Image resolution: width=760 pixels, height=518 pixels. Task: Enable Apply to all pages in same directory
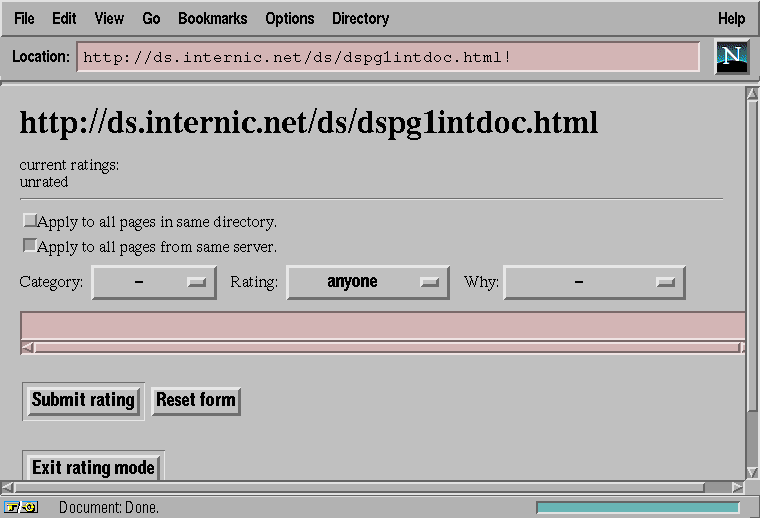[30, 221]
